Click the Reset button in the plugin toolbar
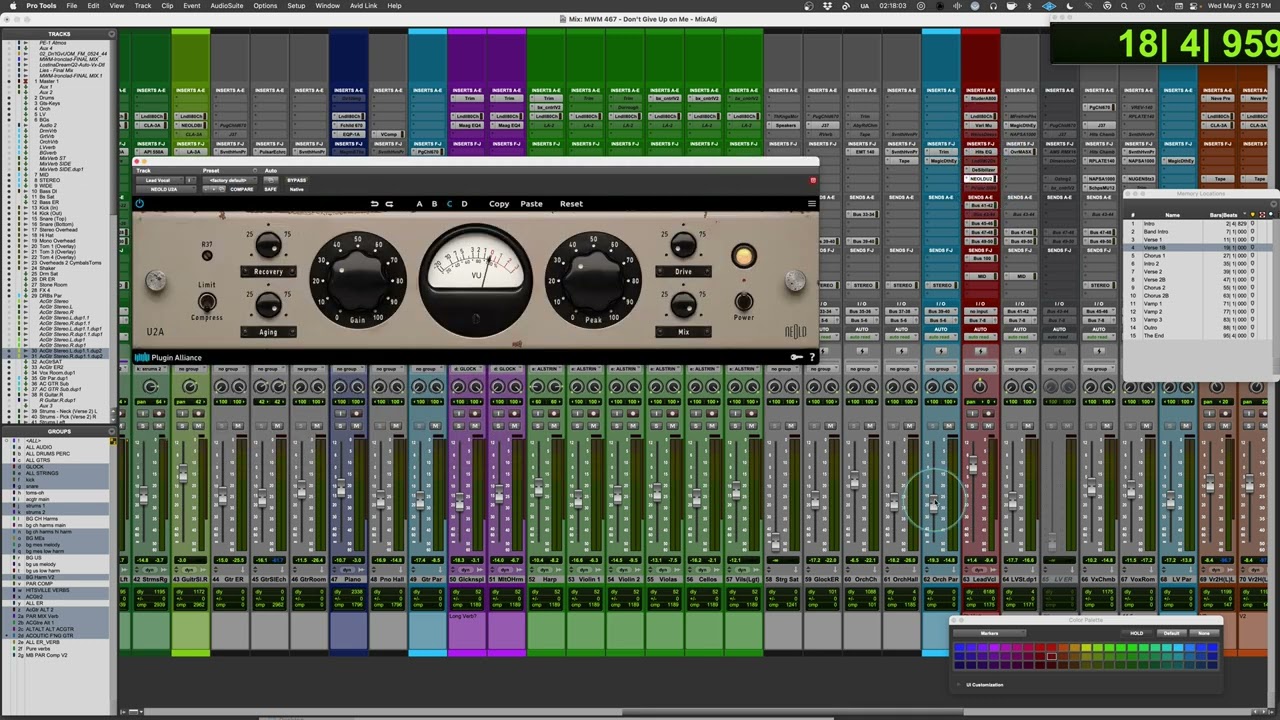The image size is (1280, 720). point(571,204)
